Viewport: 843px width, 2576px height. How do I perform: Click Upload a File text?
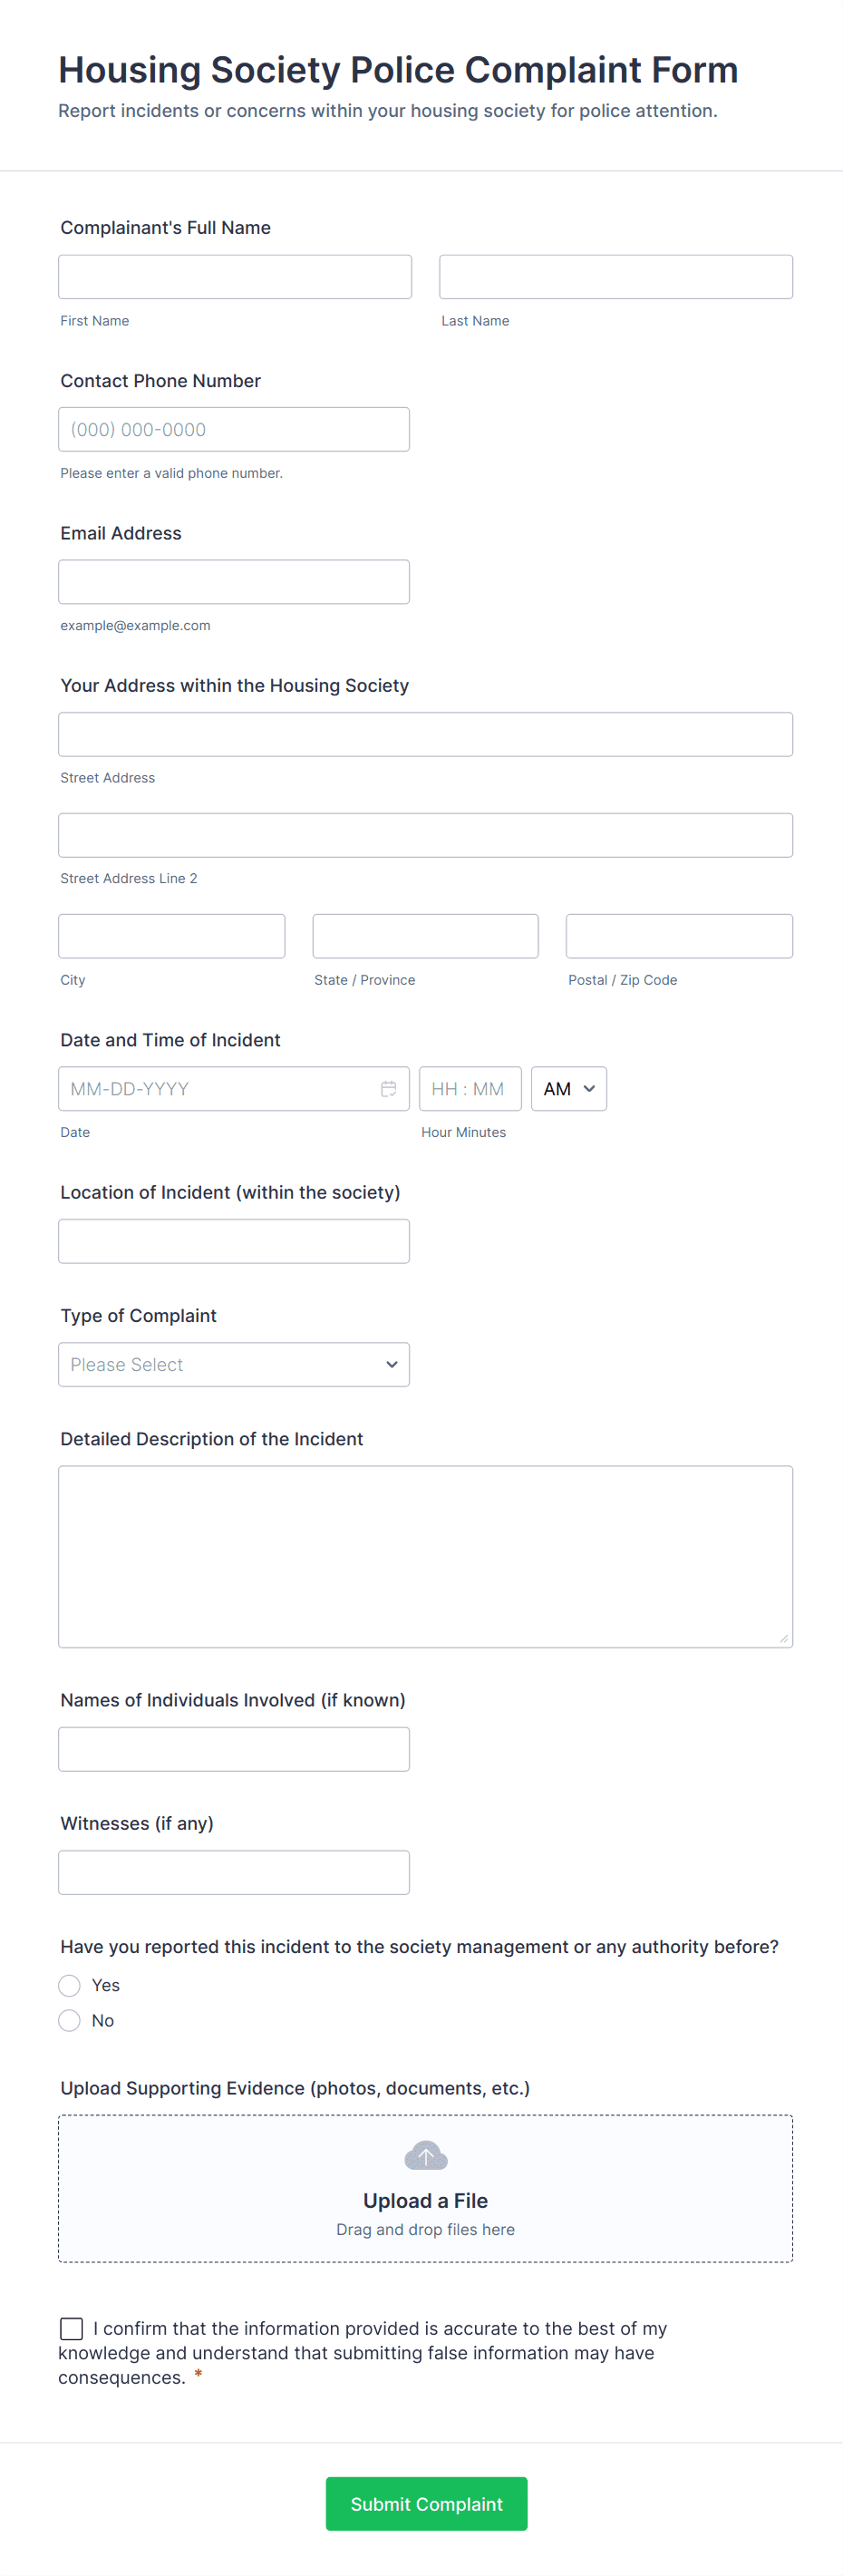(425, 2200)
